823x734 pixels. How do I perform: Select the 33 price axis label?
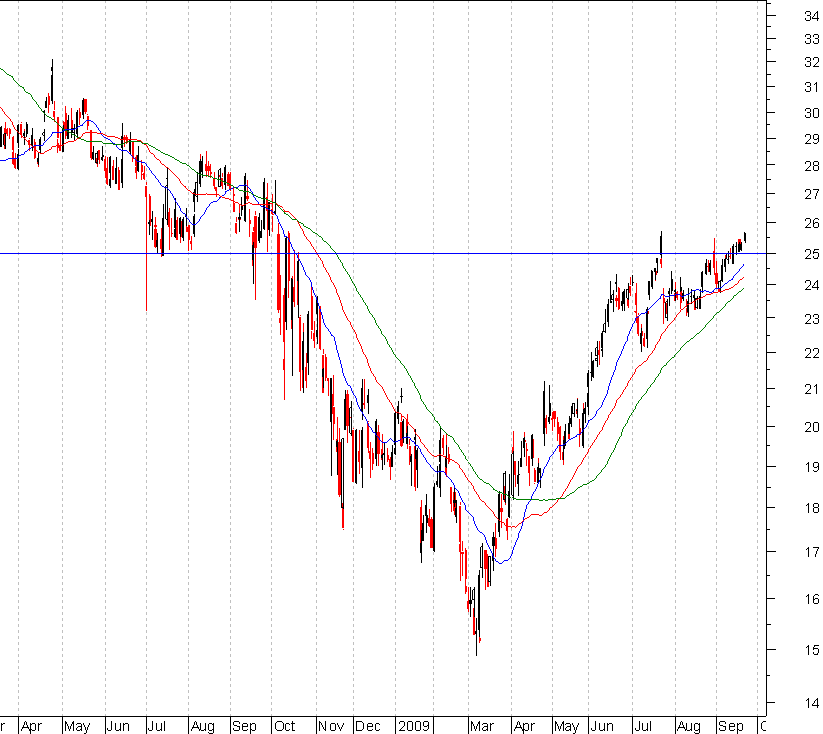pyautogui.click(x=811, y=39)
